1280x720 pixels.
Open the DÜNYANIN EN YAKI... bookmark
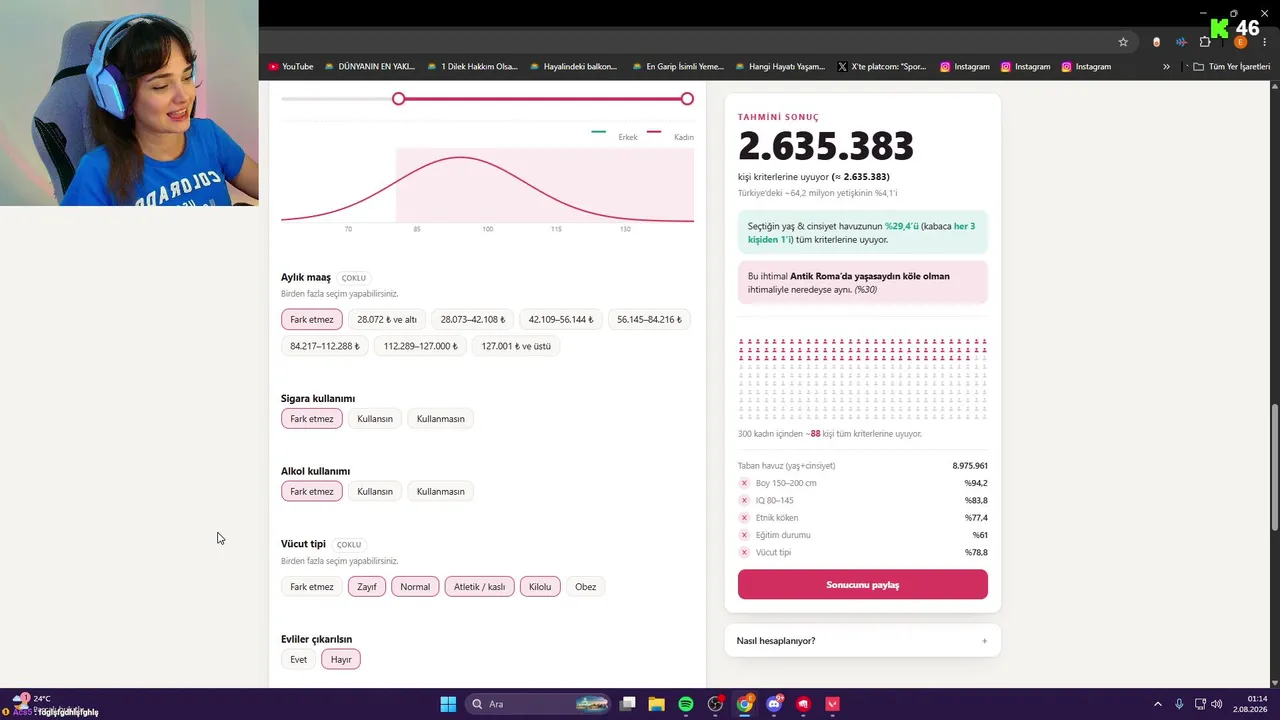pyautogui.click(x=369, y=67)
